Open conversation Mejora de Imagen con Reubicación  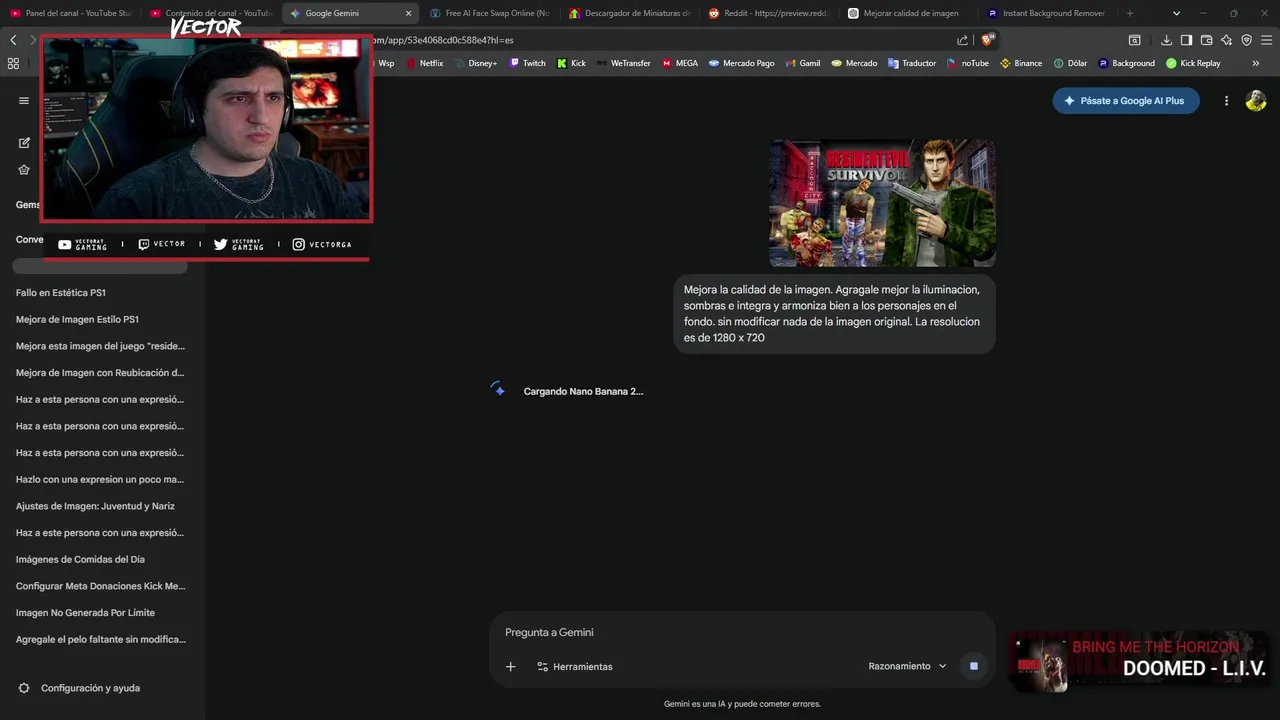(x=100, y=373)
